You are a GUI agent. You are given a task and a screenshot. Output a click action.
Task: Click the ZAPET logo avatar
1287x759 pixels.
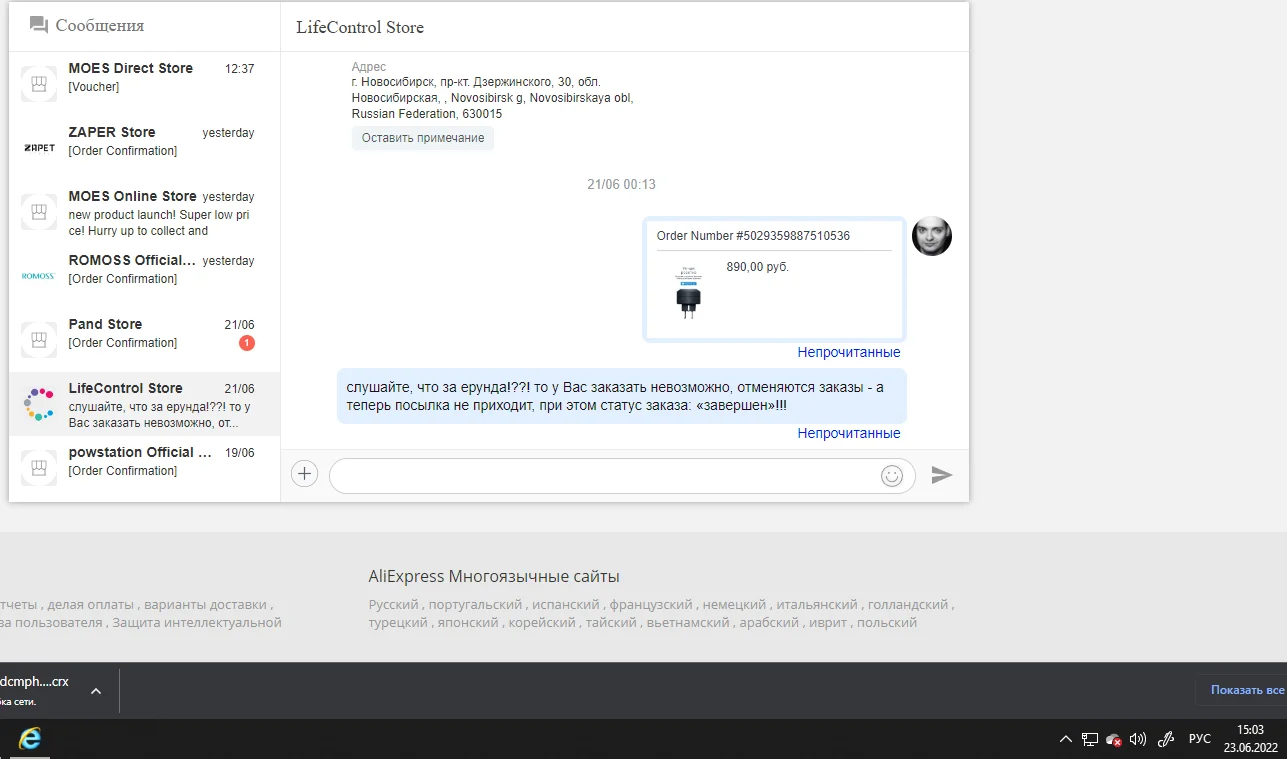tap(39, 148)
